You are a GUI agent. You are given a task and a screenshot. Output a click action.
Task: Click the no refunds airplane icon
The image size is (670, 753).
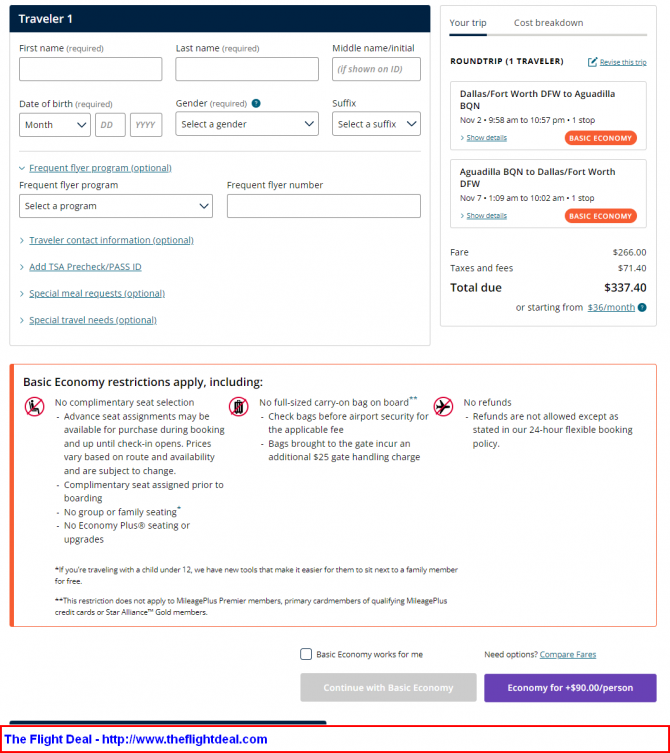(443, 407)
